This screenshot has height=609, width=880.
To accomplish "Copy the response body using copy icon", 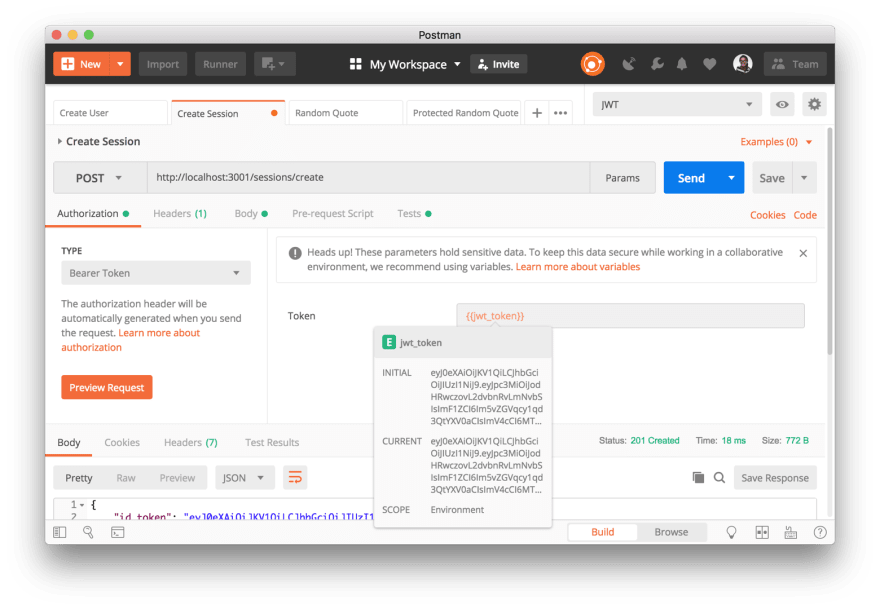I will pyautogui.click(x=699, y=478).
